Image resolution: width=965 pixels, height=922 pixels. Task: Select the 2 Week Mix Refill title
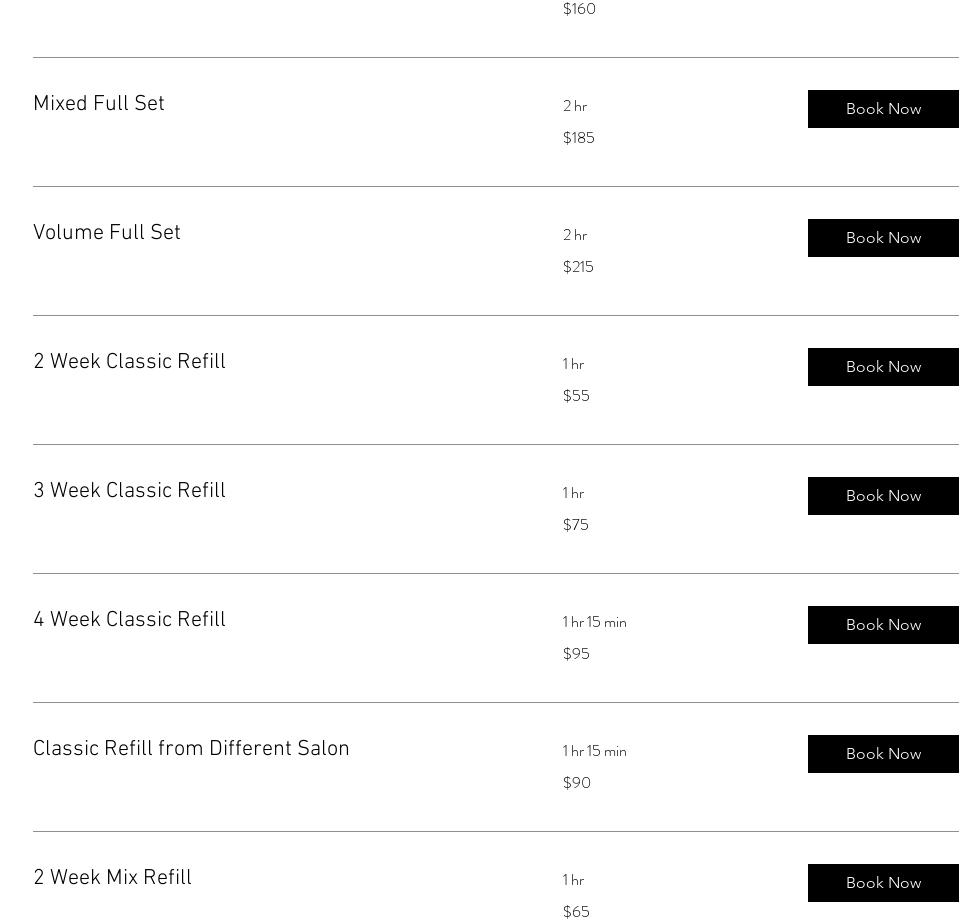point(112,879)
